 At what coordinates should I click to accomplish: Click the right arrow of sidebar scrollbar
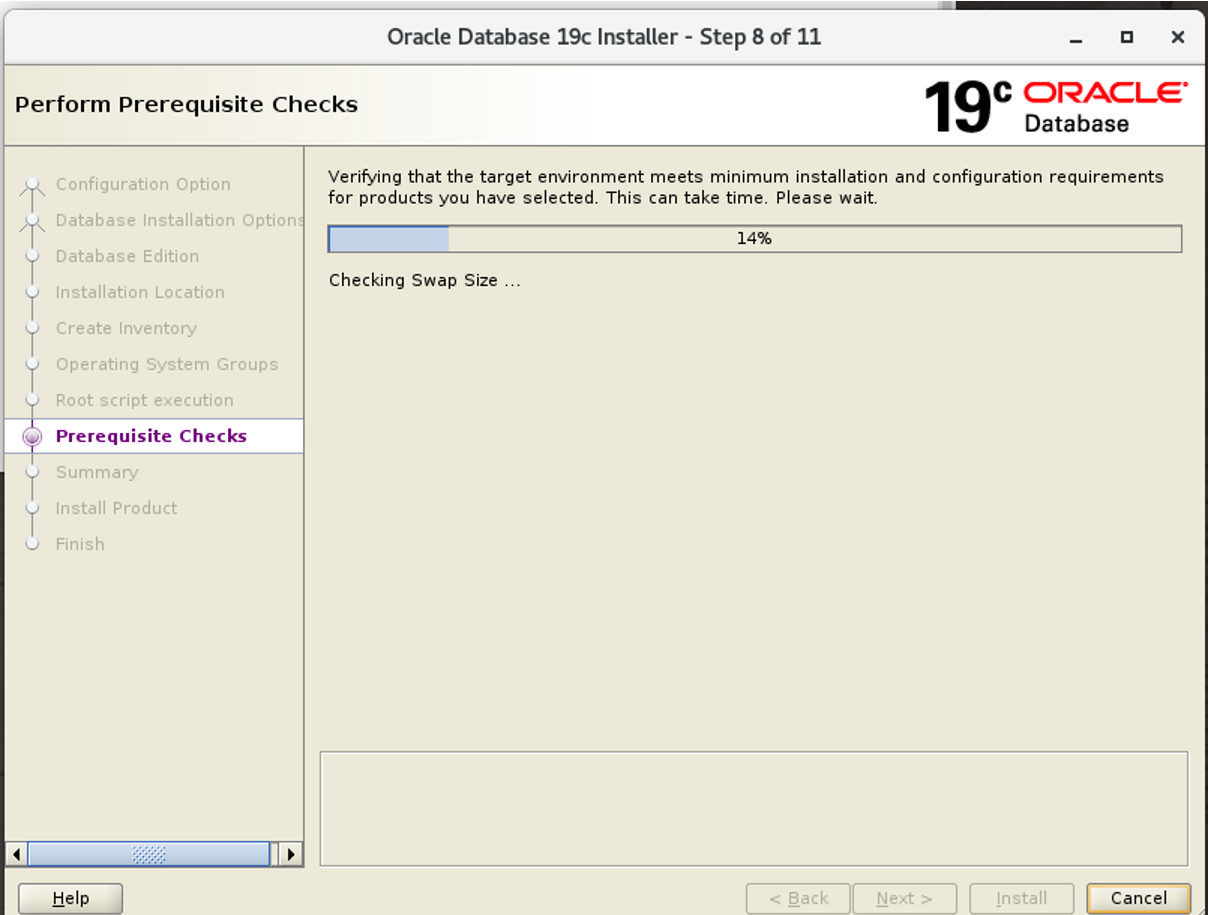[x=290, y=854]
